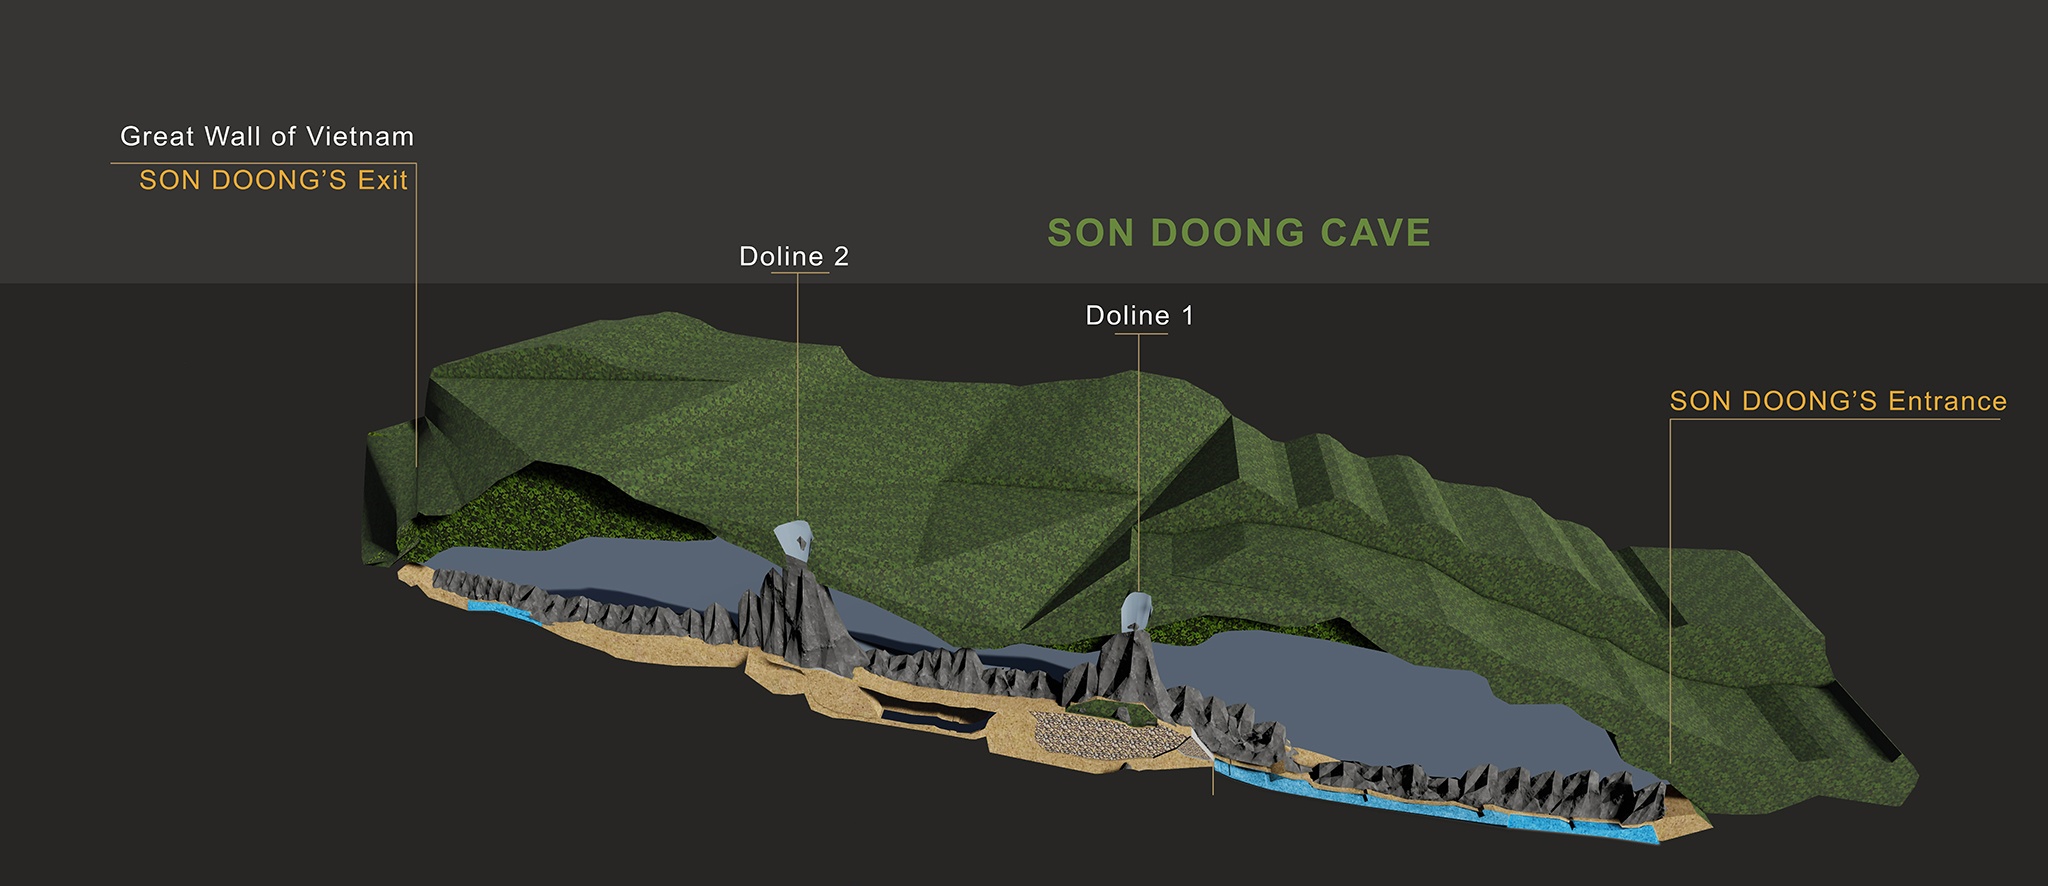Click the Doline 2 skylight opening
The width and height of the screenshot is (2048, 886).
794,542
